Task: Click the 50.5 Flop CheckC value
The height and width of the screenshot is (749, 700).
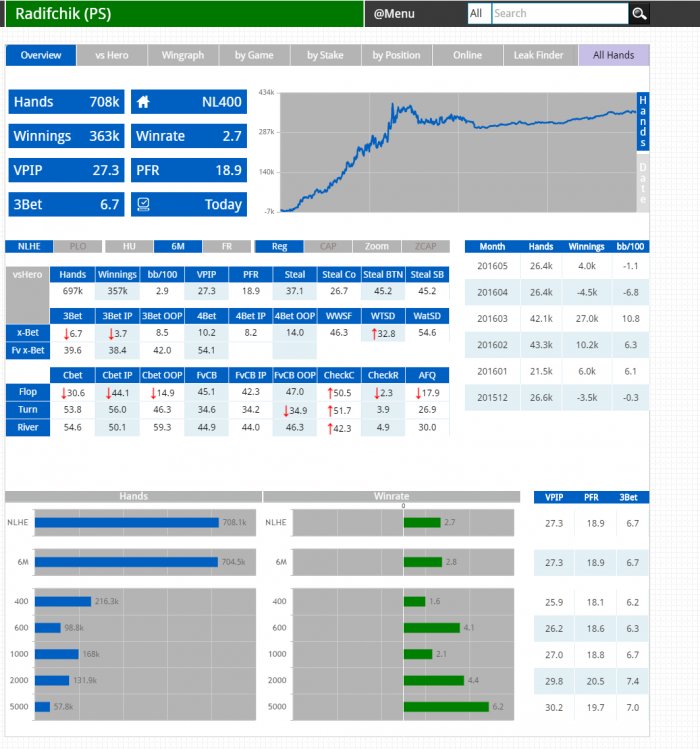Action: [339, 393]
